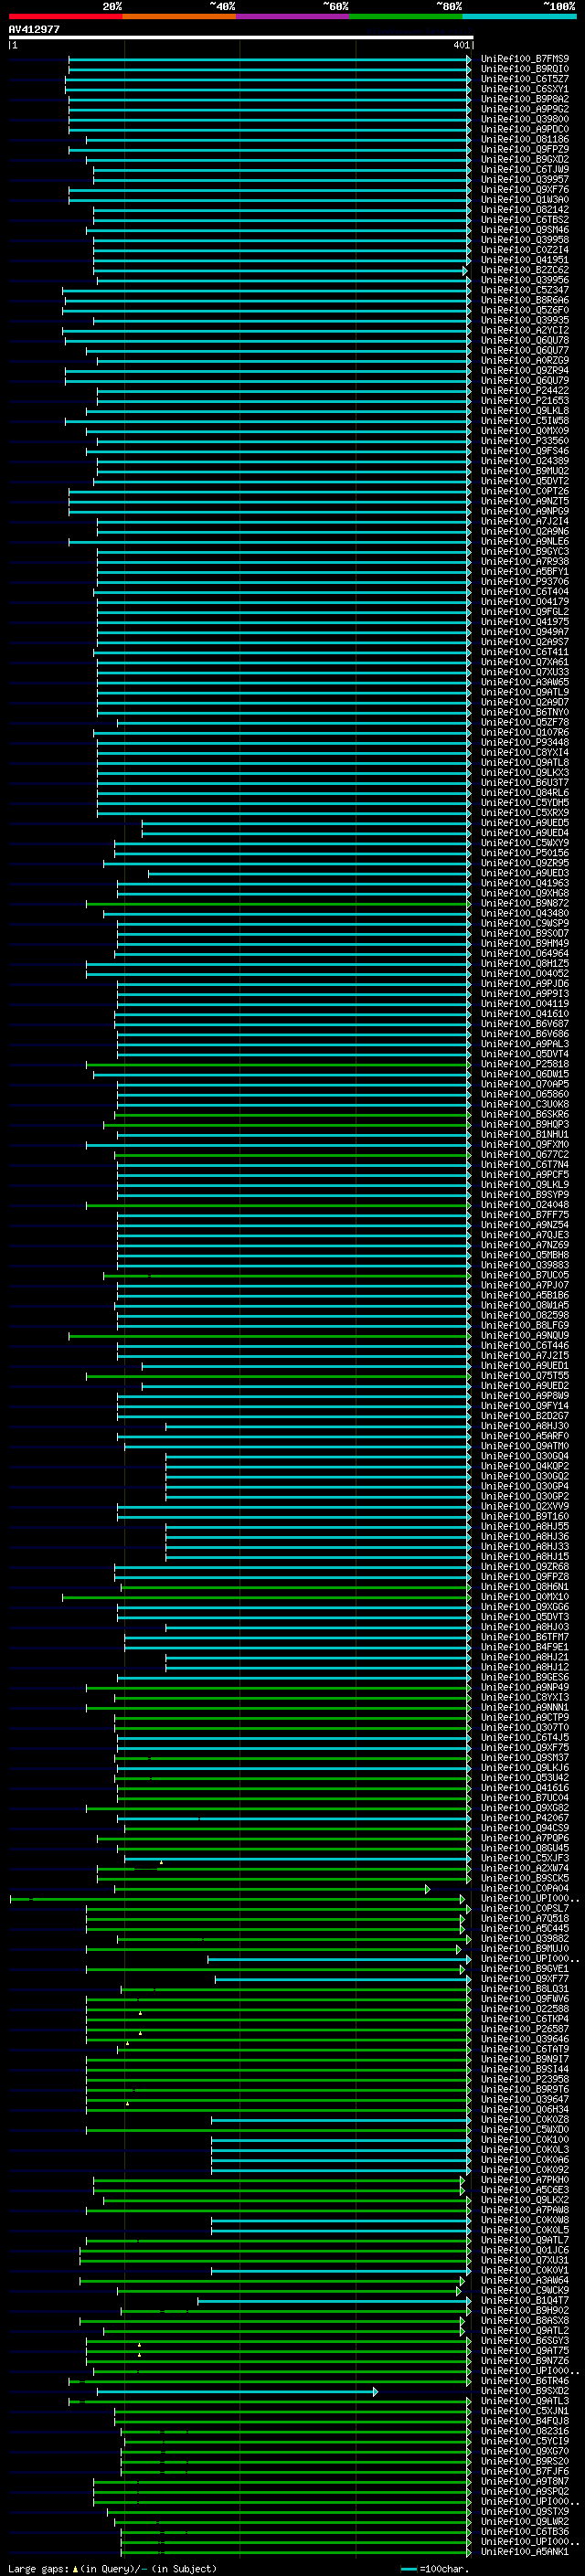Click the purple ~60% identity legend segment
Viewport: 585px width, 2576px height.
(293, 16)
